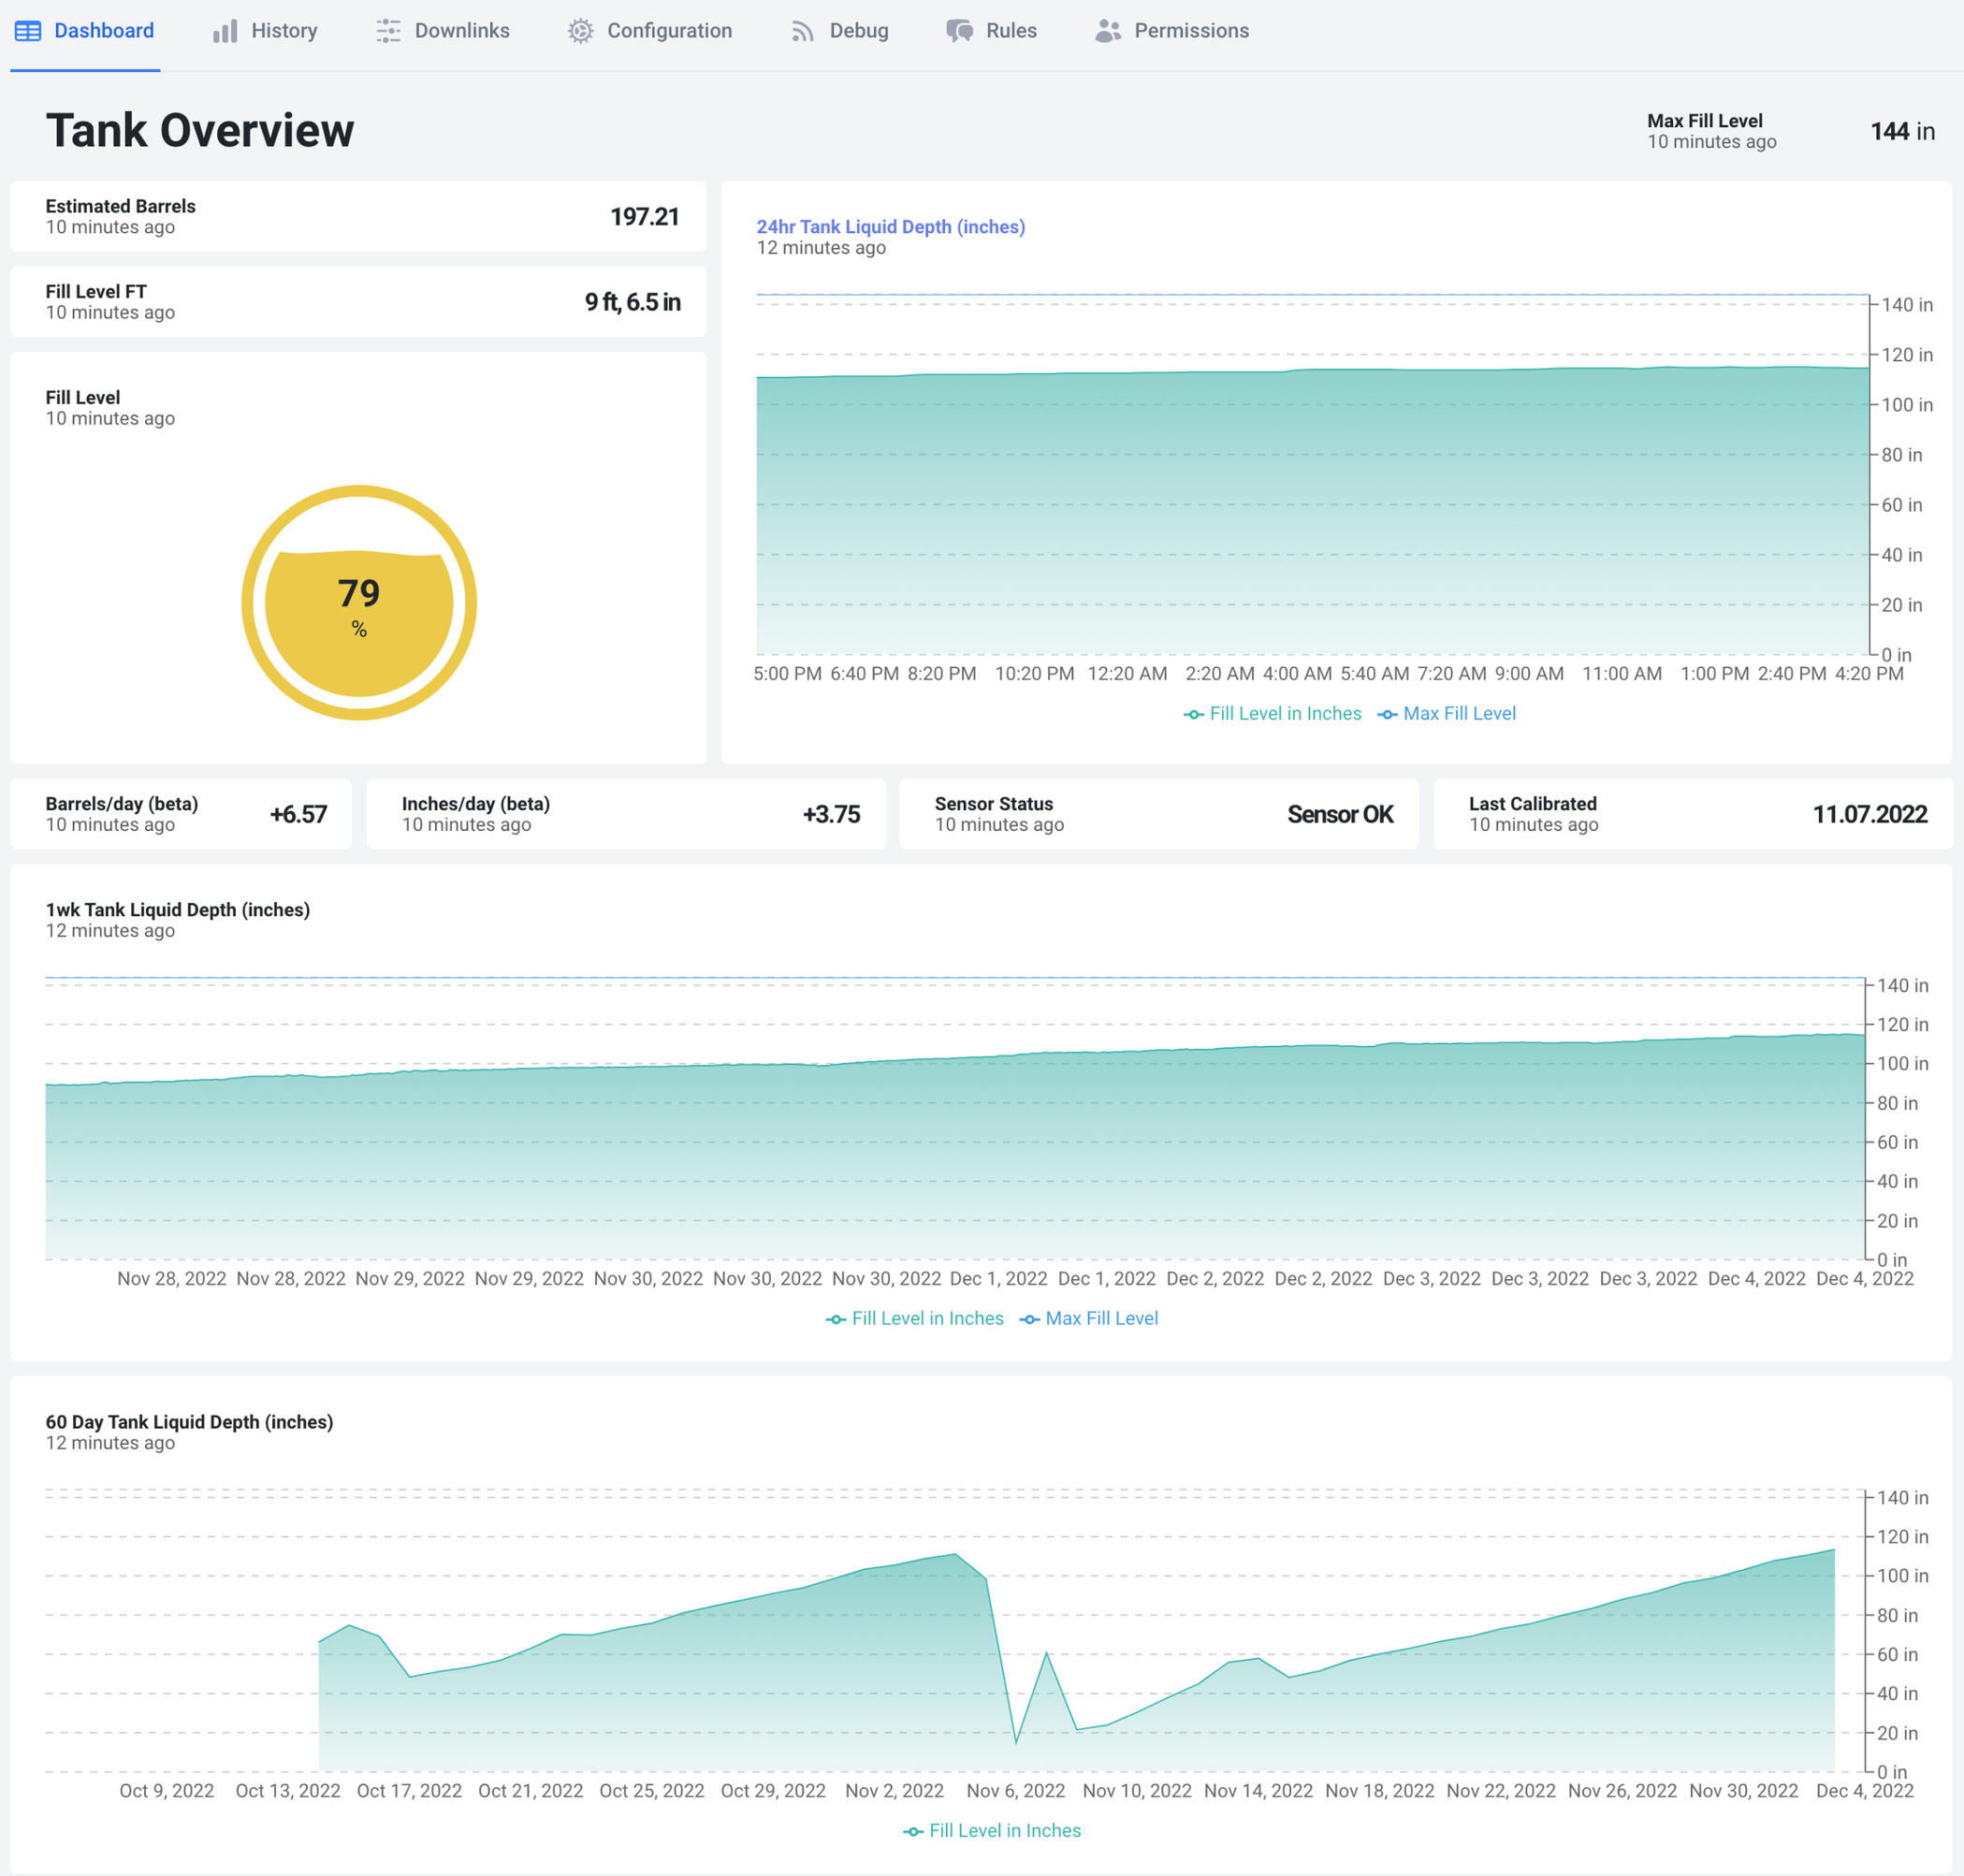Switch to the Permissions tab
Image resolution: width=1964 pixels, height=1876 pixels.
tap(1172, 31)
